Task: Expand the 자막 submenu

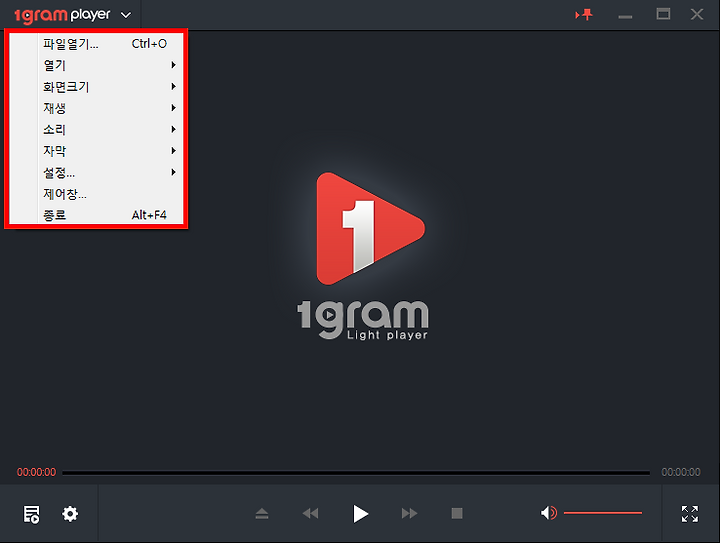Action: pyautogui.click(x=96, y=151)
